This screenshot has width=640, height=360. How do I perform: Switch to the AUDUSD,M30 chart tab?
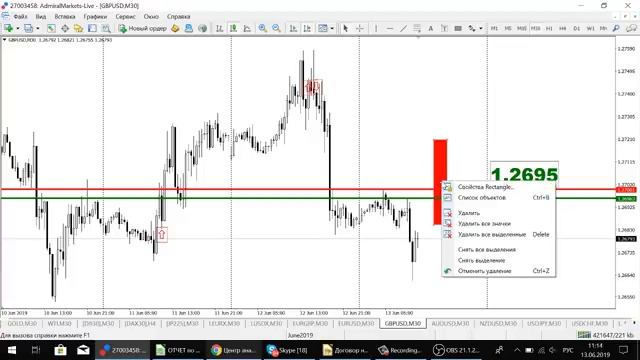(x=450, y=323)
